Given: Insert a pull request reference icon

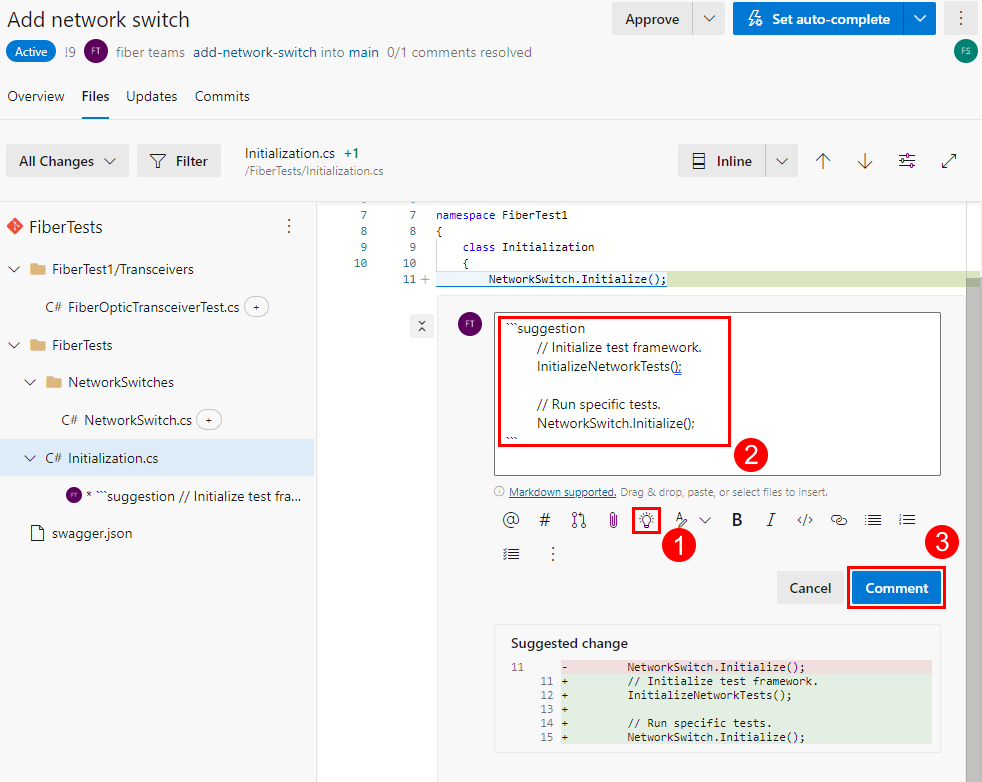Looking at the screenshot, I should pos(579,520).
